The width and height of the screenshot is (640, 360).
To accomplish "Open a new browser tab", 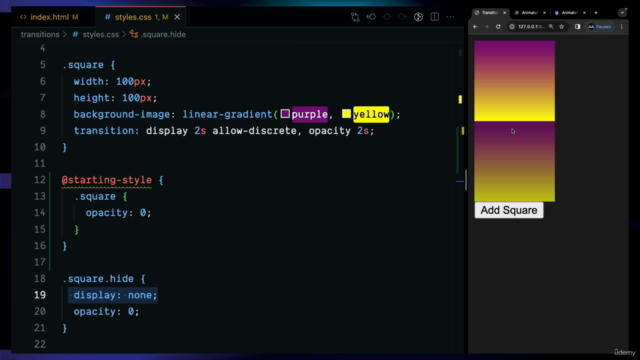I will tap(596, 13).
